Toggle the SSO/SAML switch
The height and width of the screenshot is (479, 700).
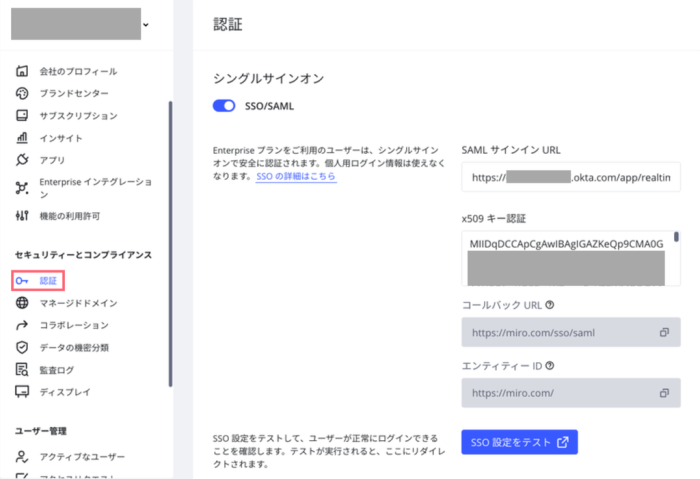(225, 106)
